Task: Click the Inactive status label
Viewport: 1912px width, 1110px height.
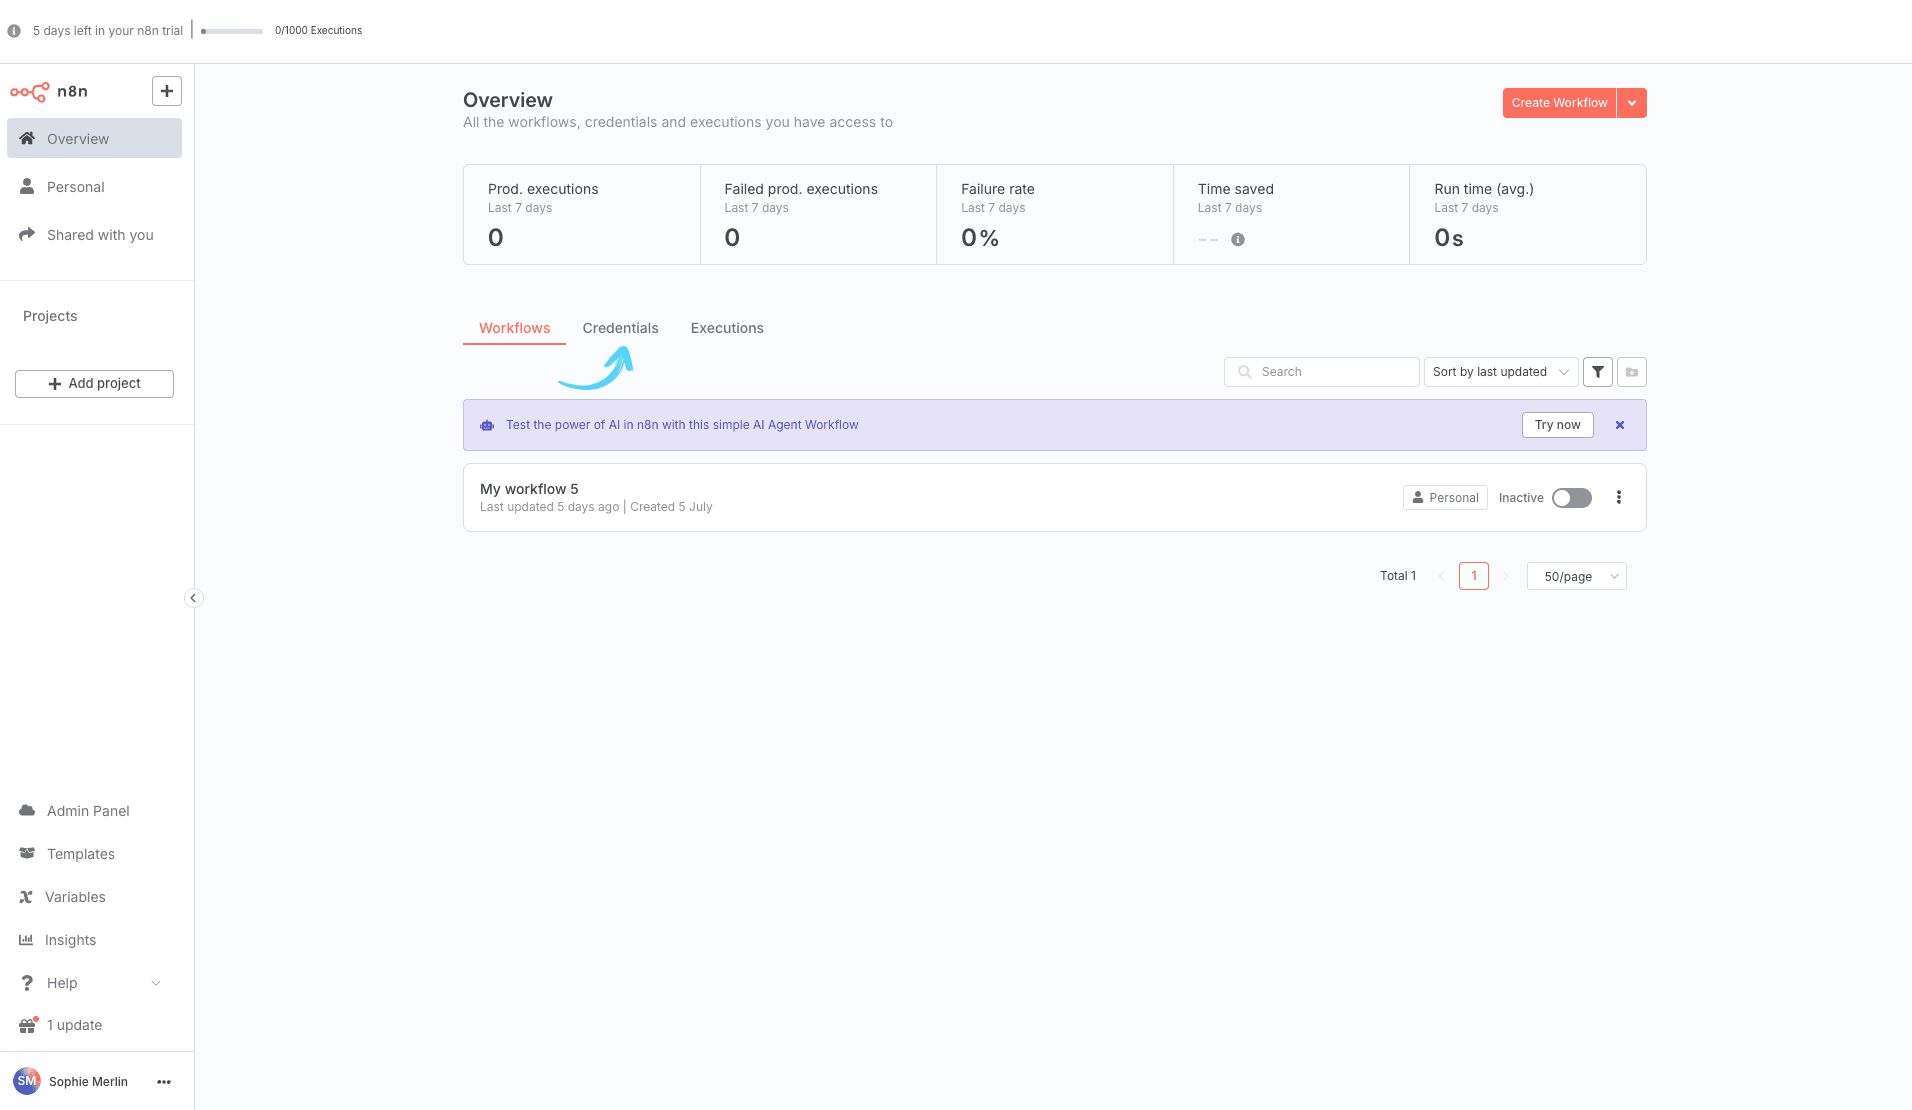Action: (x=1521, y=498)
